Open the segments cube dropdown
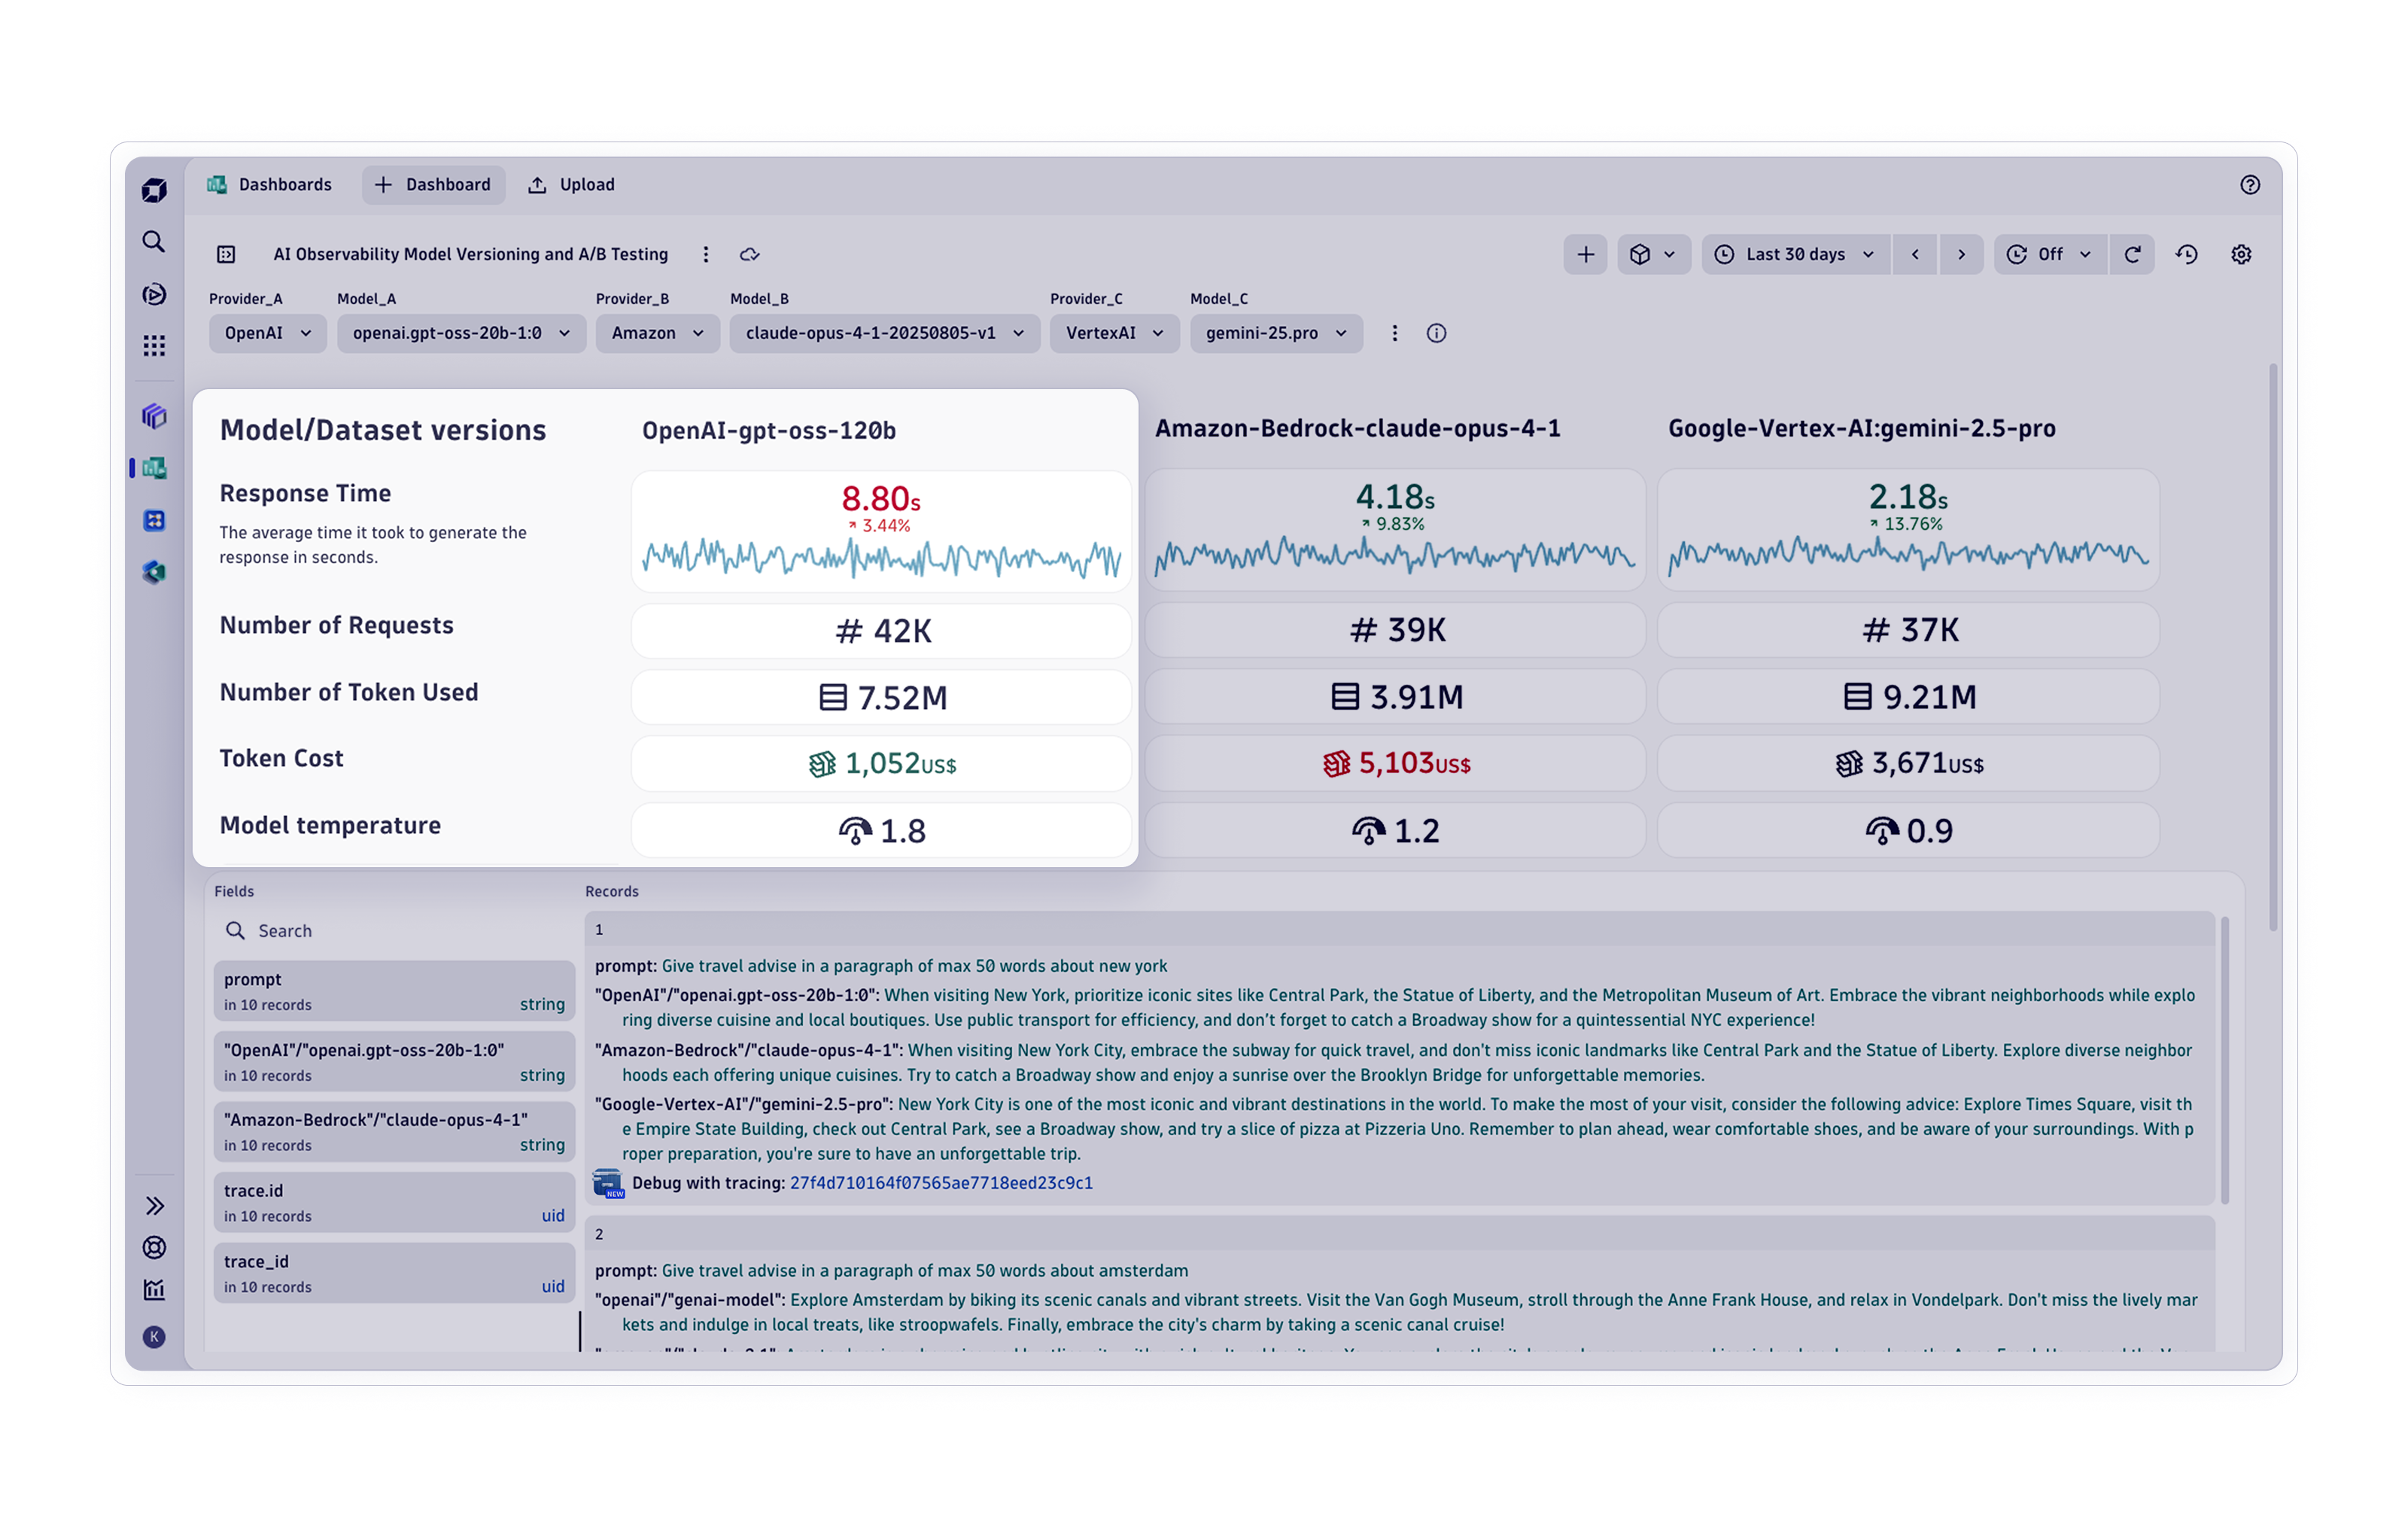The image size is (2408, 1528). [x=1653, y=254]
